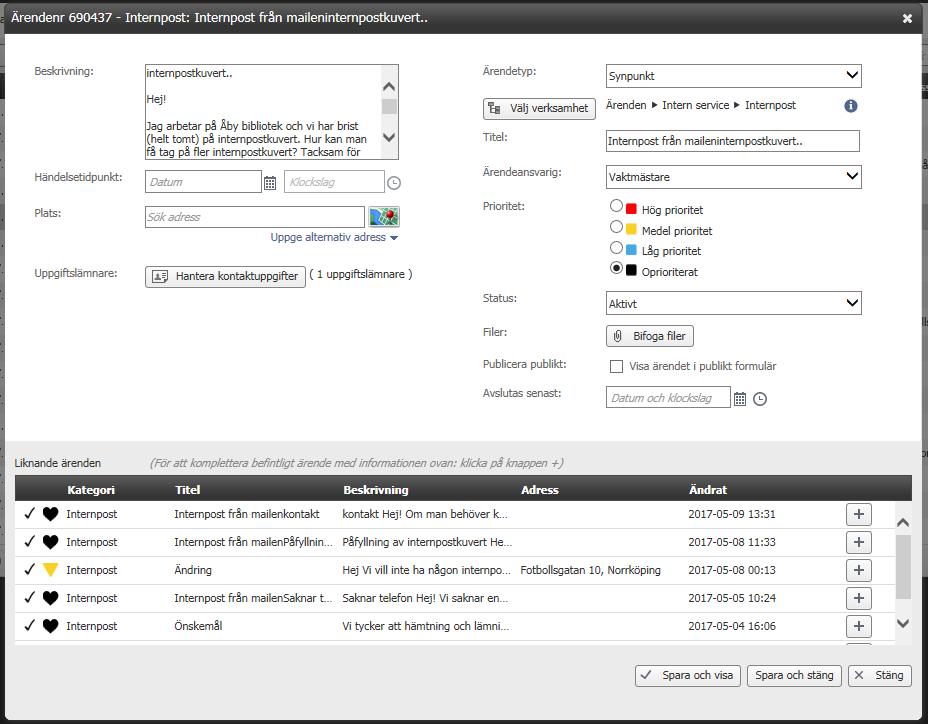Click the heart icon in the Önskemål row
The height and width of the screenshot is (724, 928).
click(51, 626)
